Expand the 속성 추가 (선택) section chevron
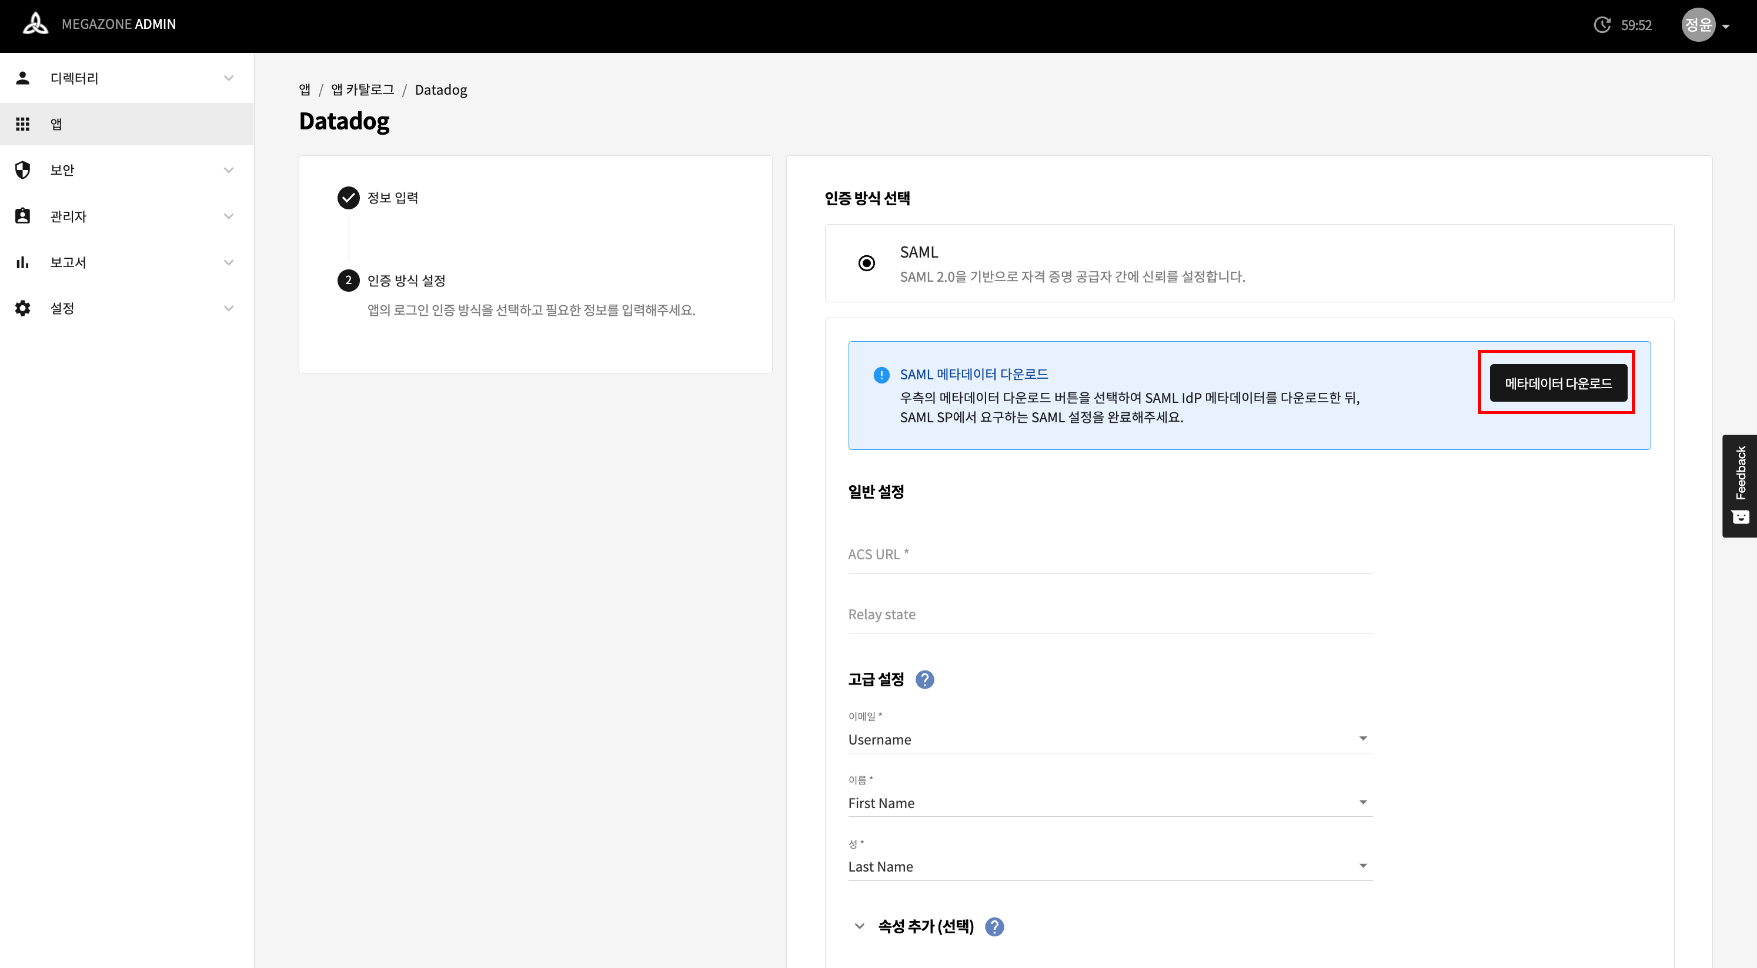This screenshot has width=1757, height=968. [859, 926]
